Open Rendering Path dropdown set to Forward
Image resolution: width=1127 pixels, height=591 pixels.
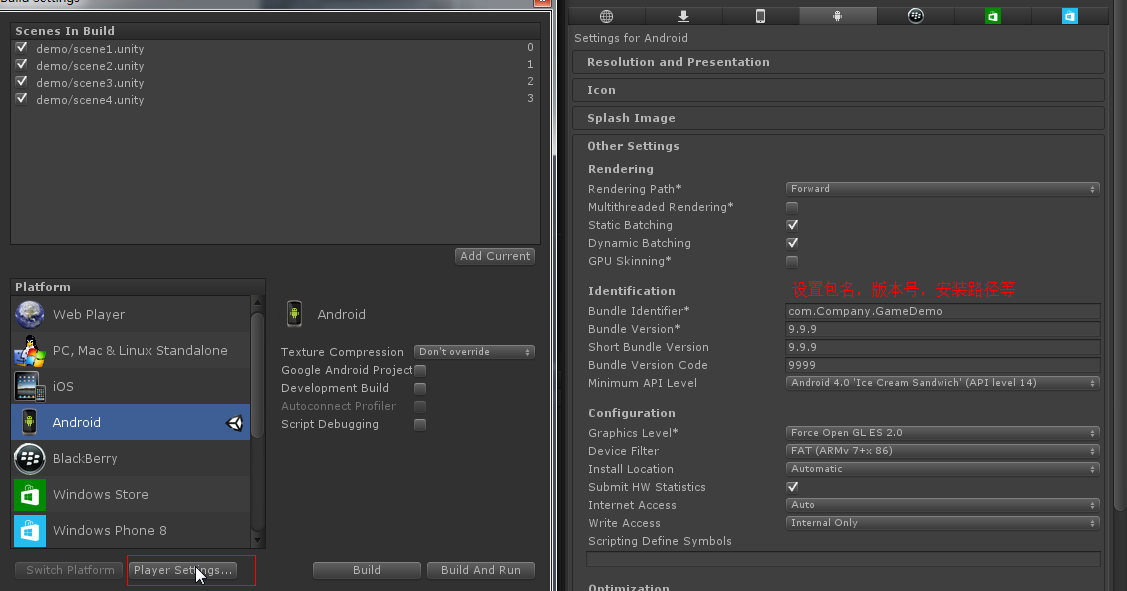point(942,188)
